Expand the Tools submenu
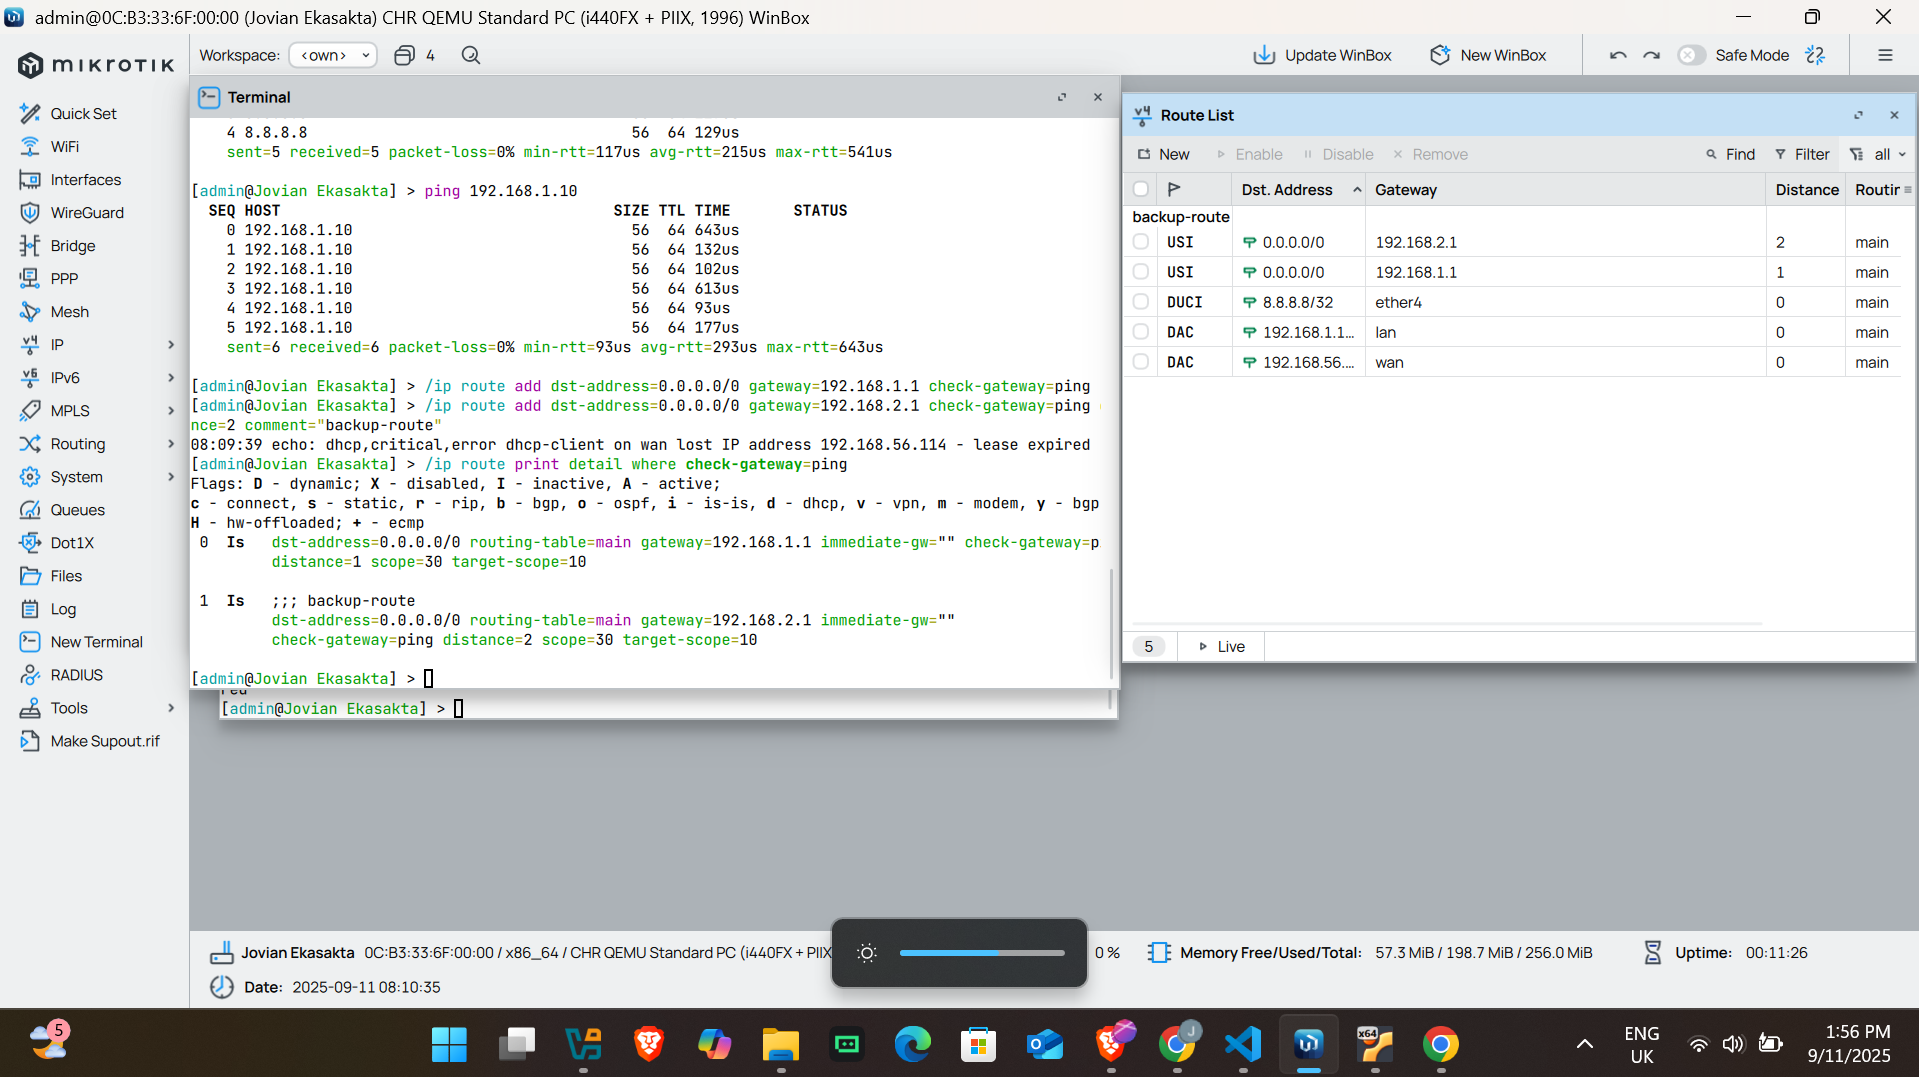1919x1077 pixels. point(171,707)
